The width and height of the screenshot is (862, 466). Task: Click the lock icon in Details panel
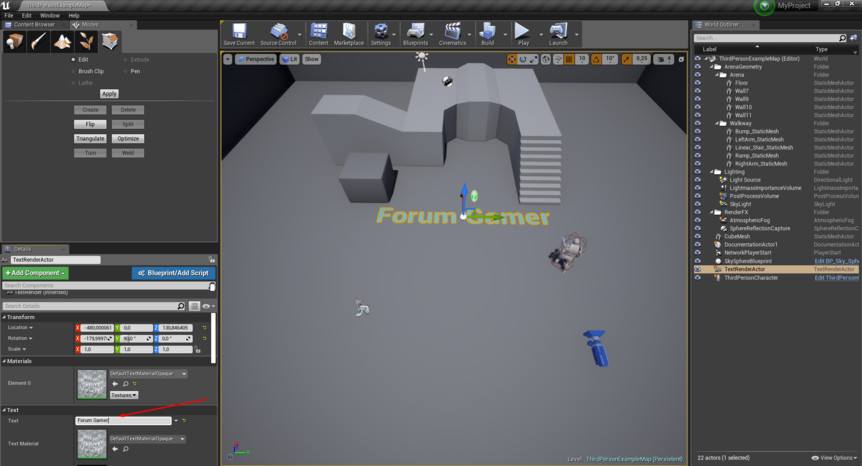[212, 259]
